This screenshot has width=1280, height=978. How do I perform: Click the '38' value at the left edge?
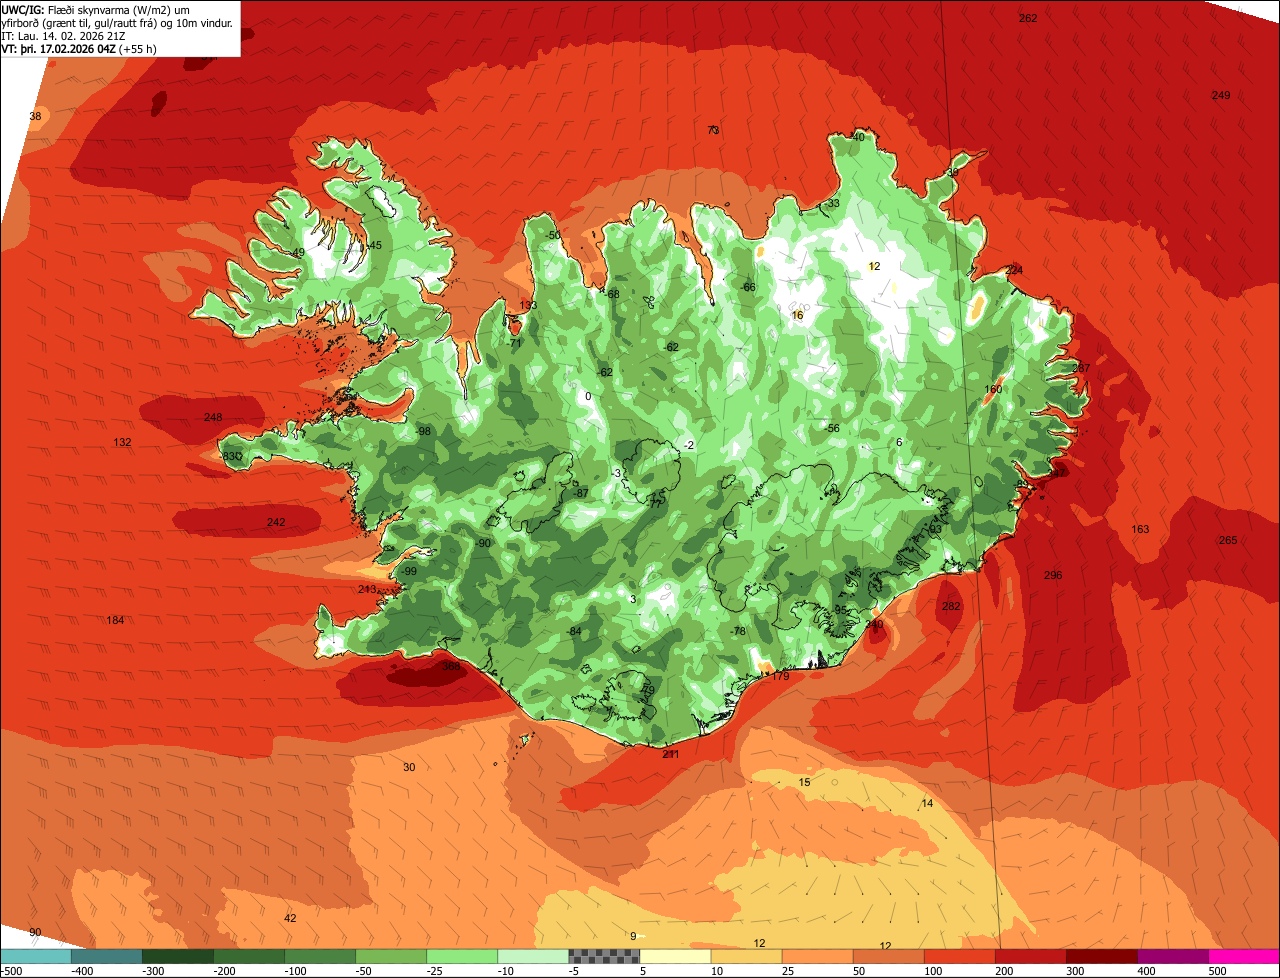coord(35,116)
